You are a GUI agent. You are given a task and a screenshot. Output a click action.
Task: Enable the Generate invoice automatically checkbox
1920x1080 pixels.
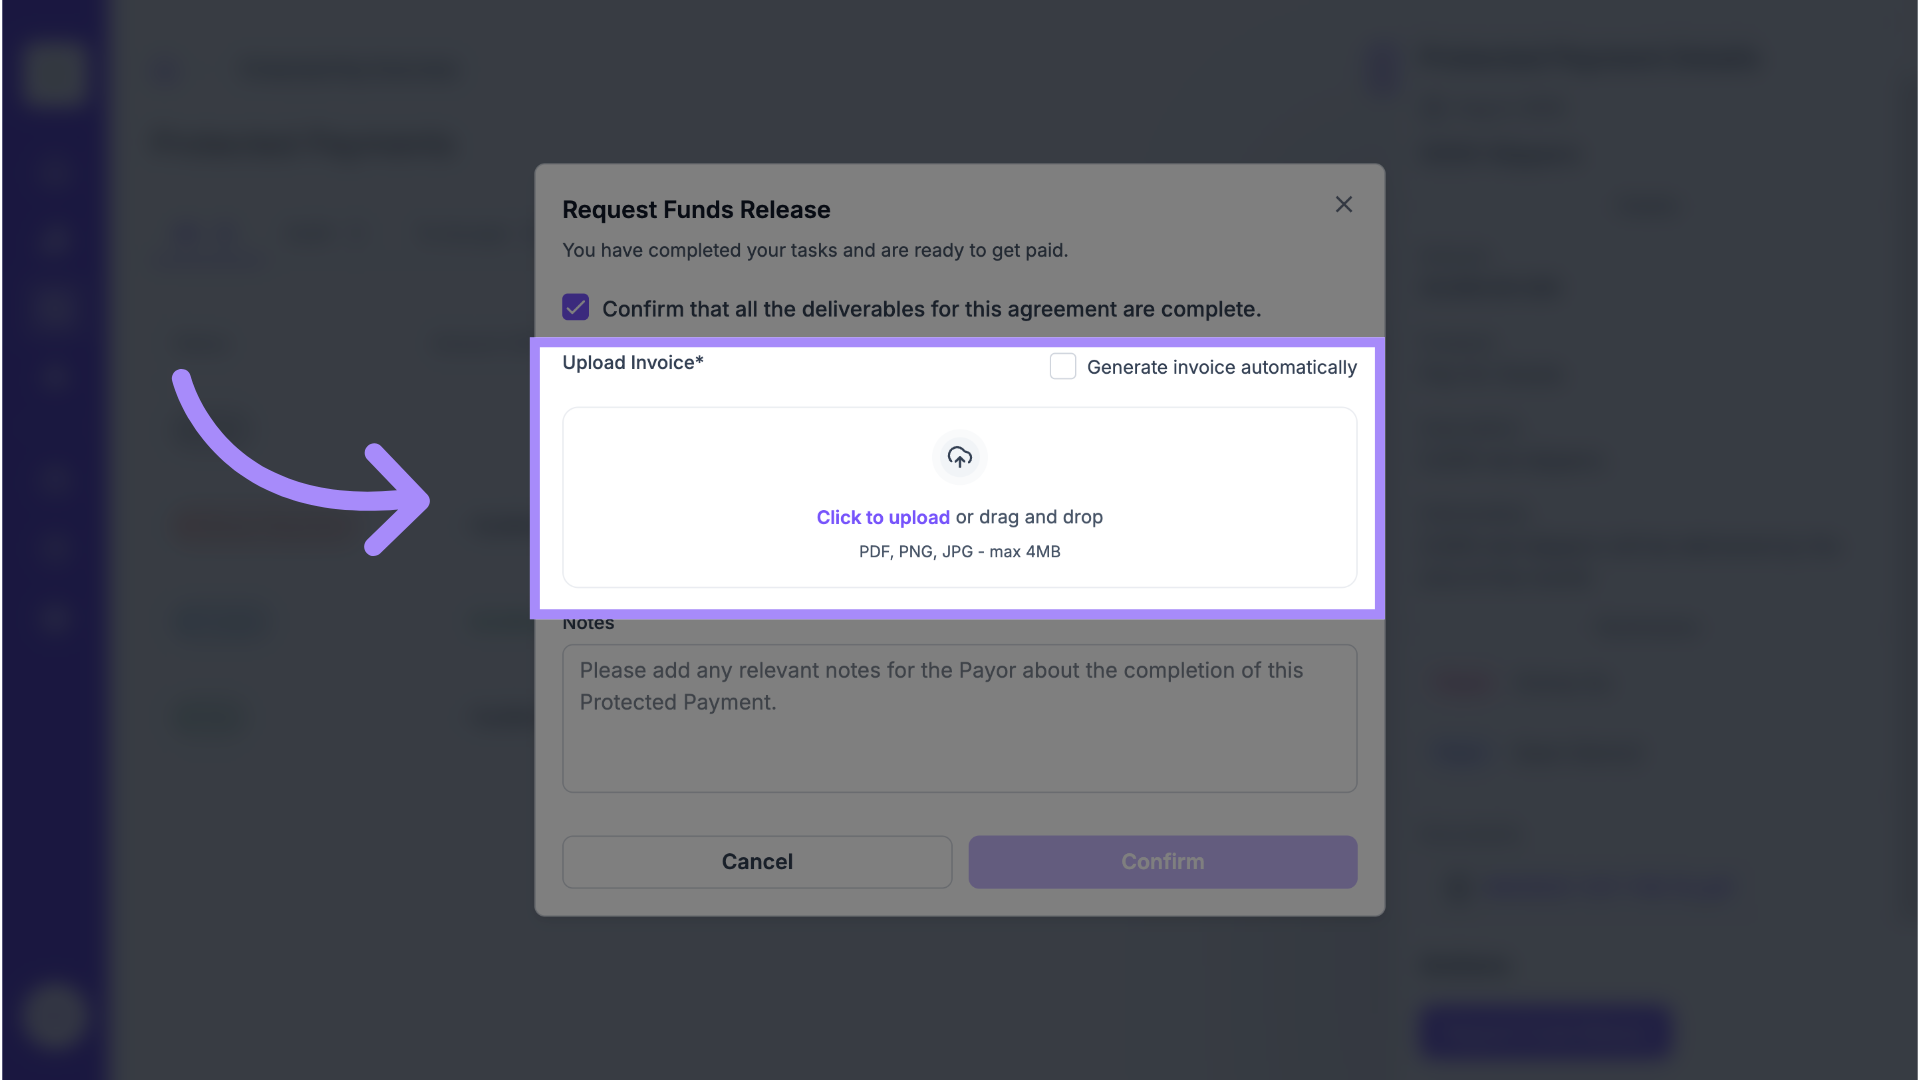tap(1062, 366)
